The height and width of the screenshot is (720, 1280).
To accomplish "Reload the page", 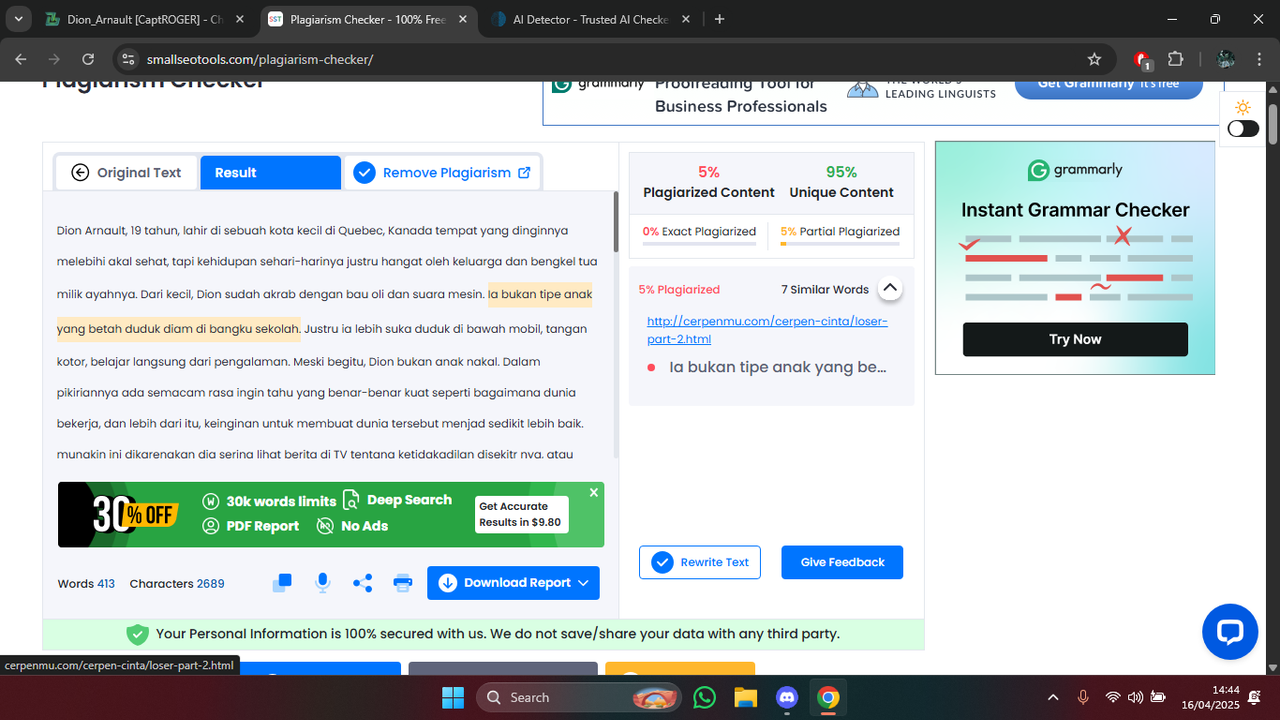I will point(88,59).
